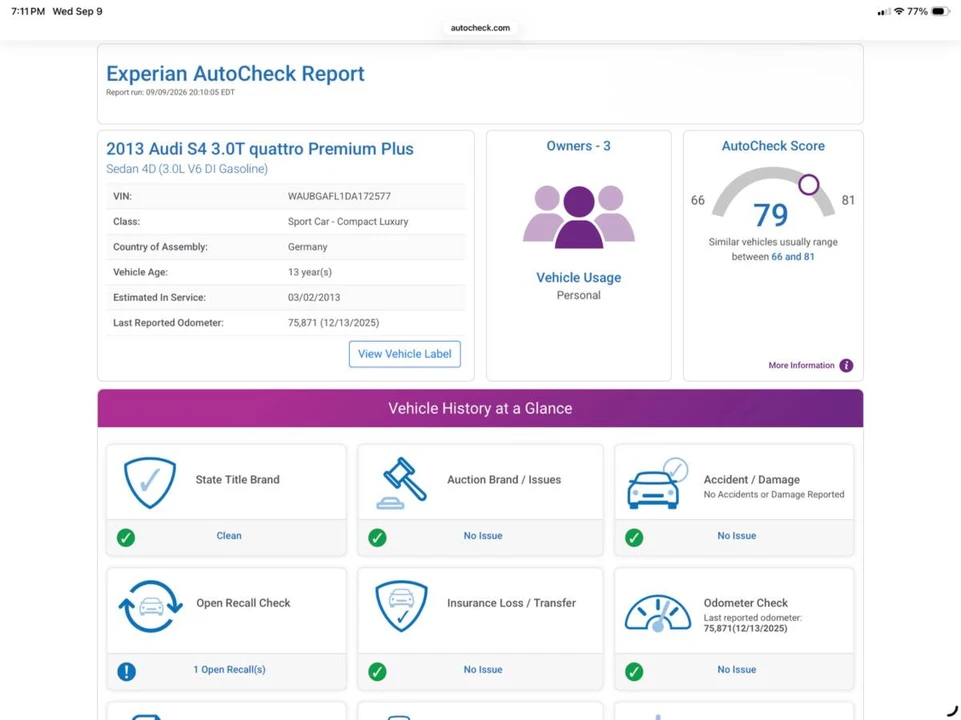Click the Odometer Check gauge icon
Viewport: 961px width, 720px height.
point(658,613)
